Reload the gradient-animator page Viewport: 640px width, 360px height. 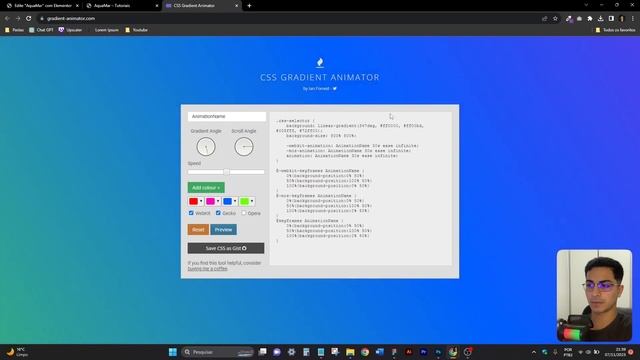pyautogui.click(x=29, y=18)
